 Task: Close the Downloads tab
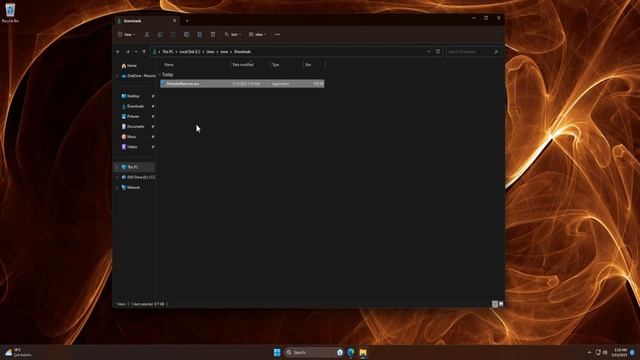[175, 21]
